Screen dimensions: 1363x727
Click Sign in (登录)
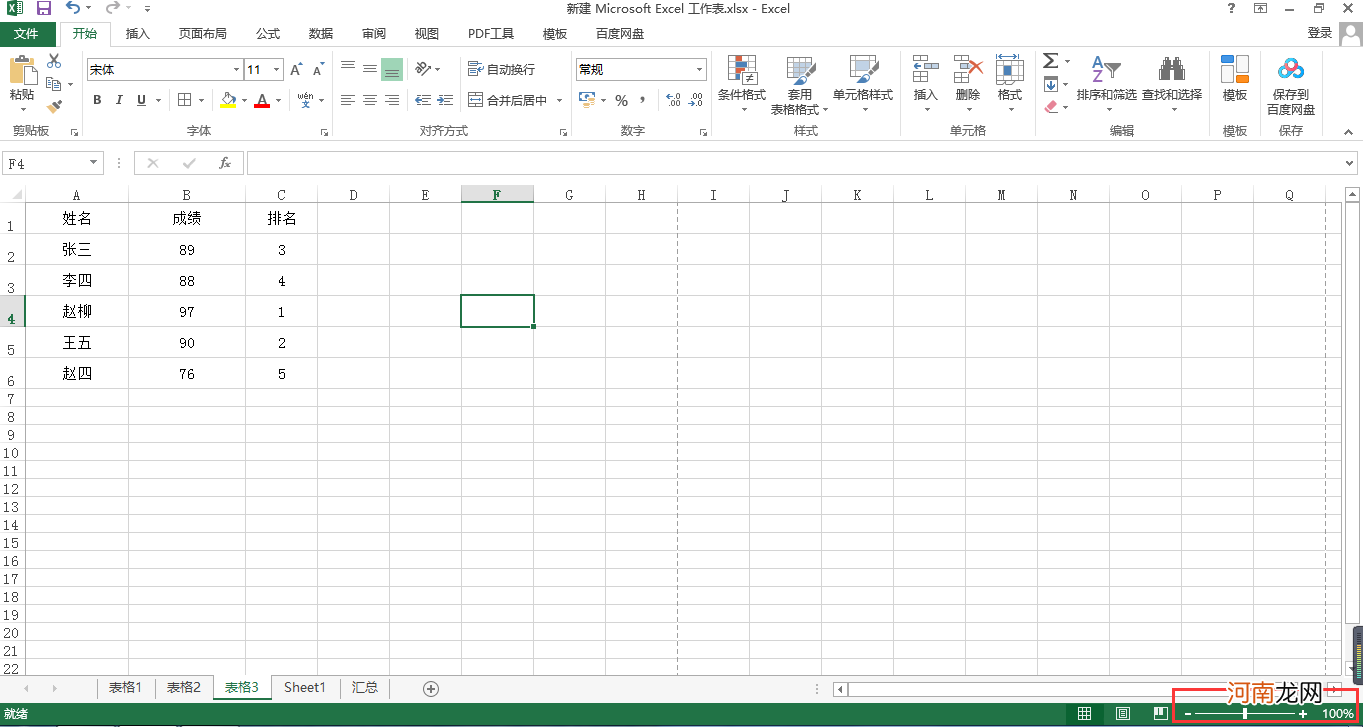pos(1320,33)
